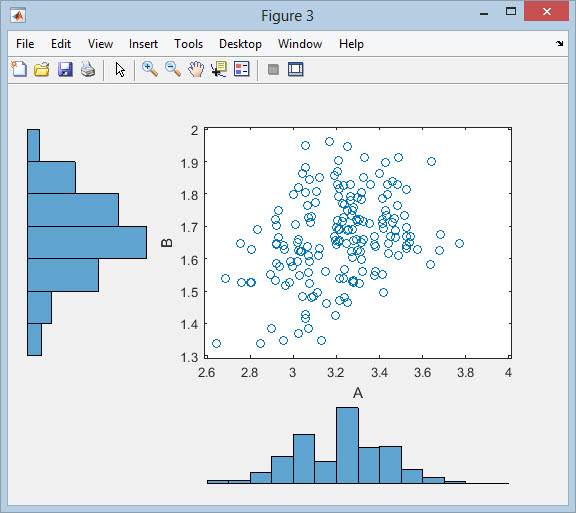
Task: Open the Help menu
Action: pos(351,44)
